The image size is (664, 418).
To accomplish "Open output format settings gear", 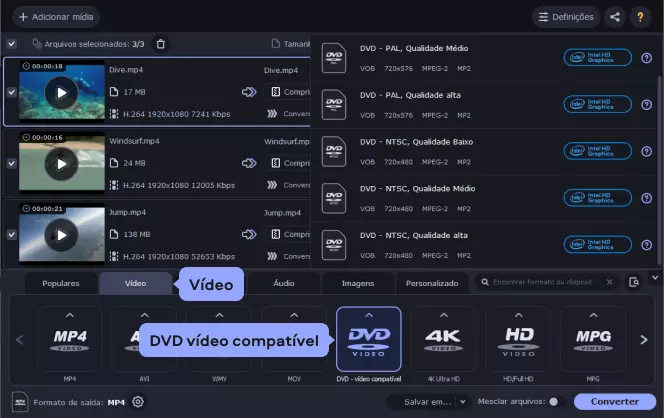I will tap(138, 401).
